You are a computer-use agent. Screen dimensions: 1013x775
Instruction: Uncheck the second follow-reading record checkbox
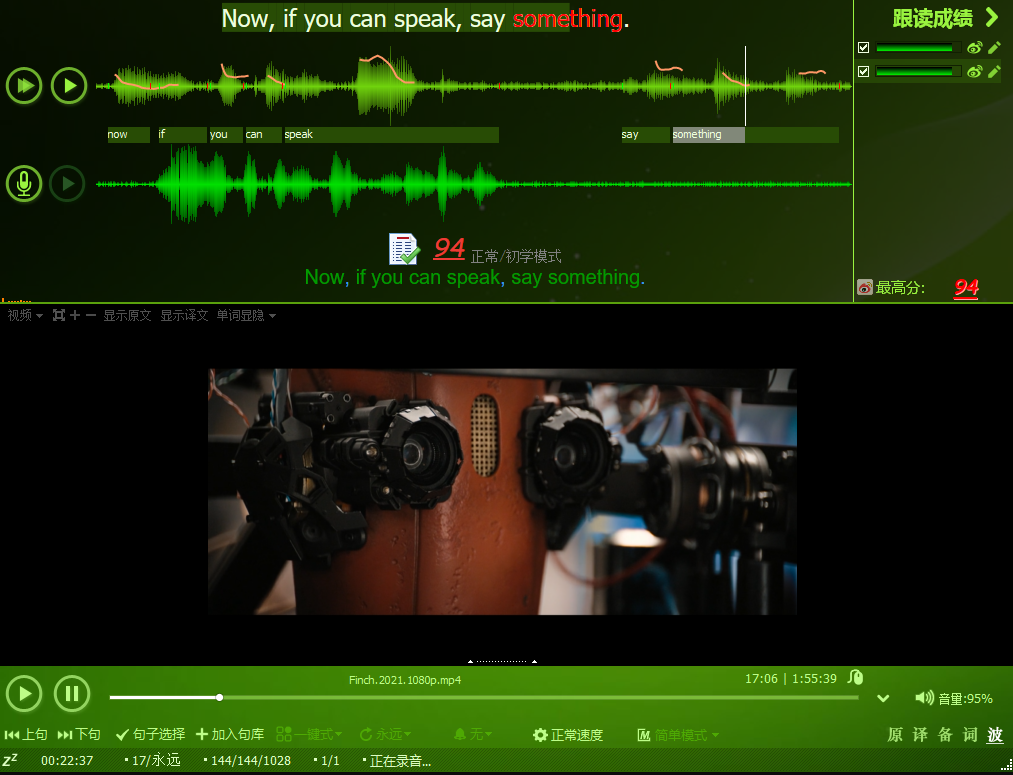click(x=864, y=71)
